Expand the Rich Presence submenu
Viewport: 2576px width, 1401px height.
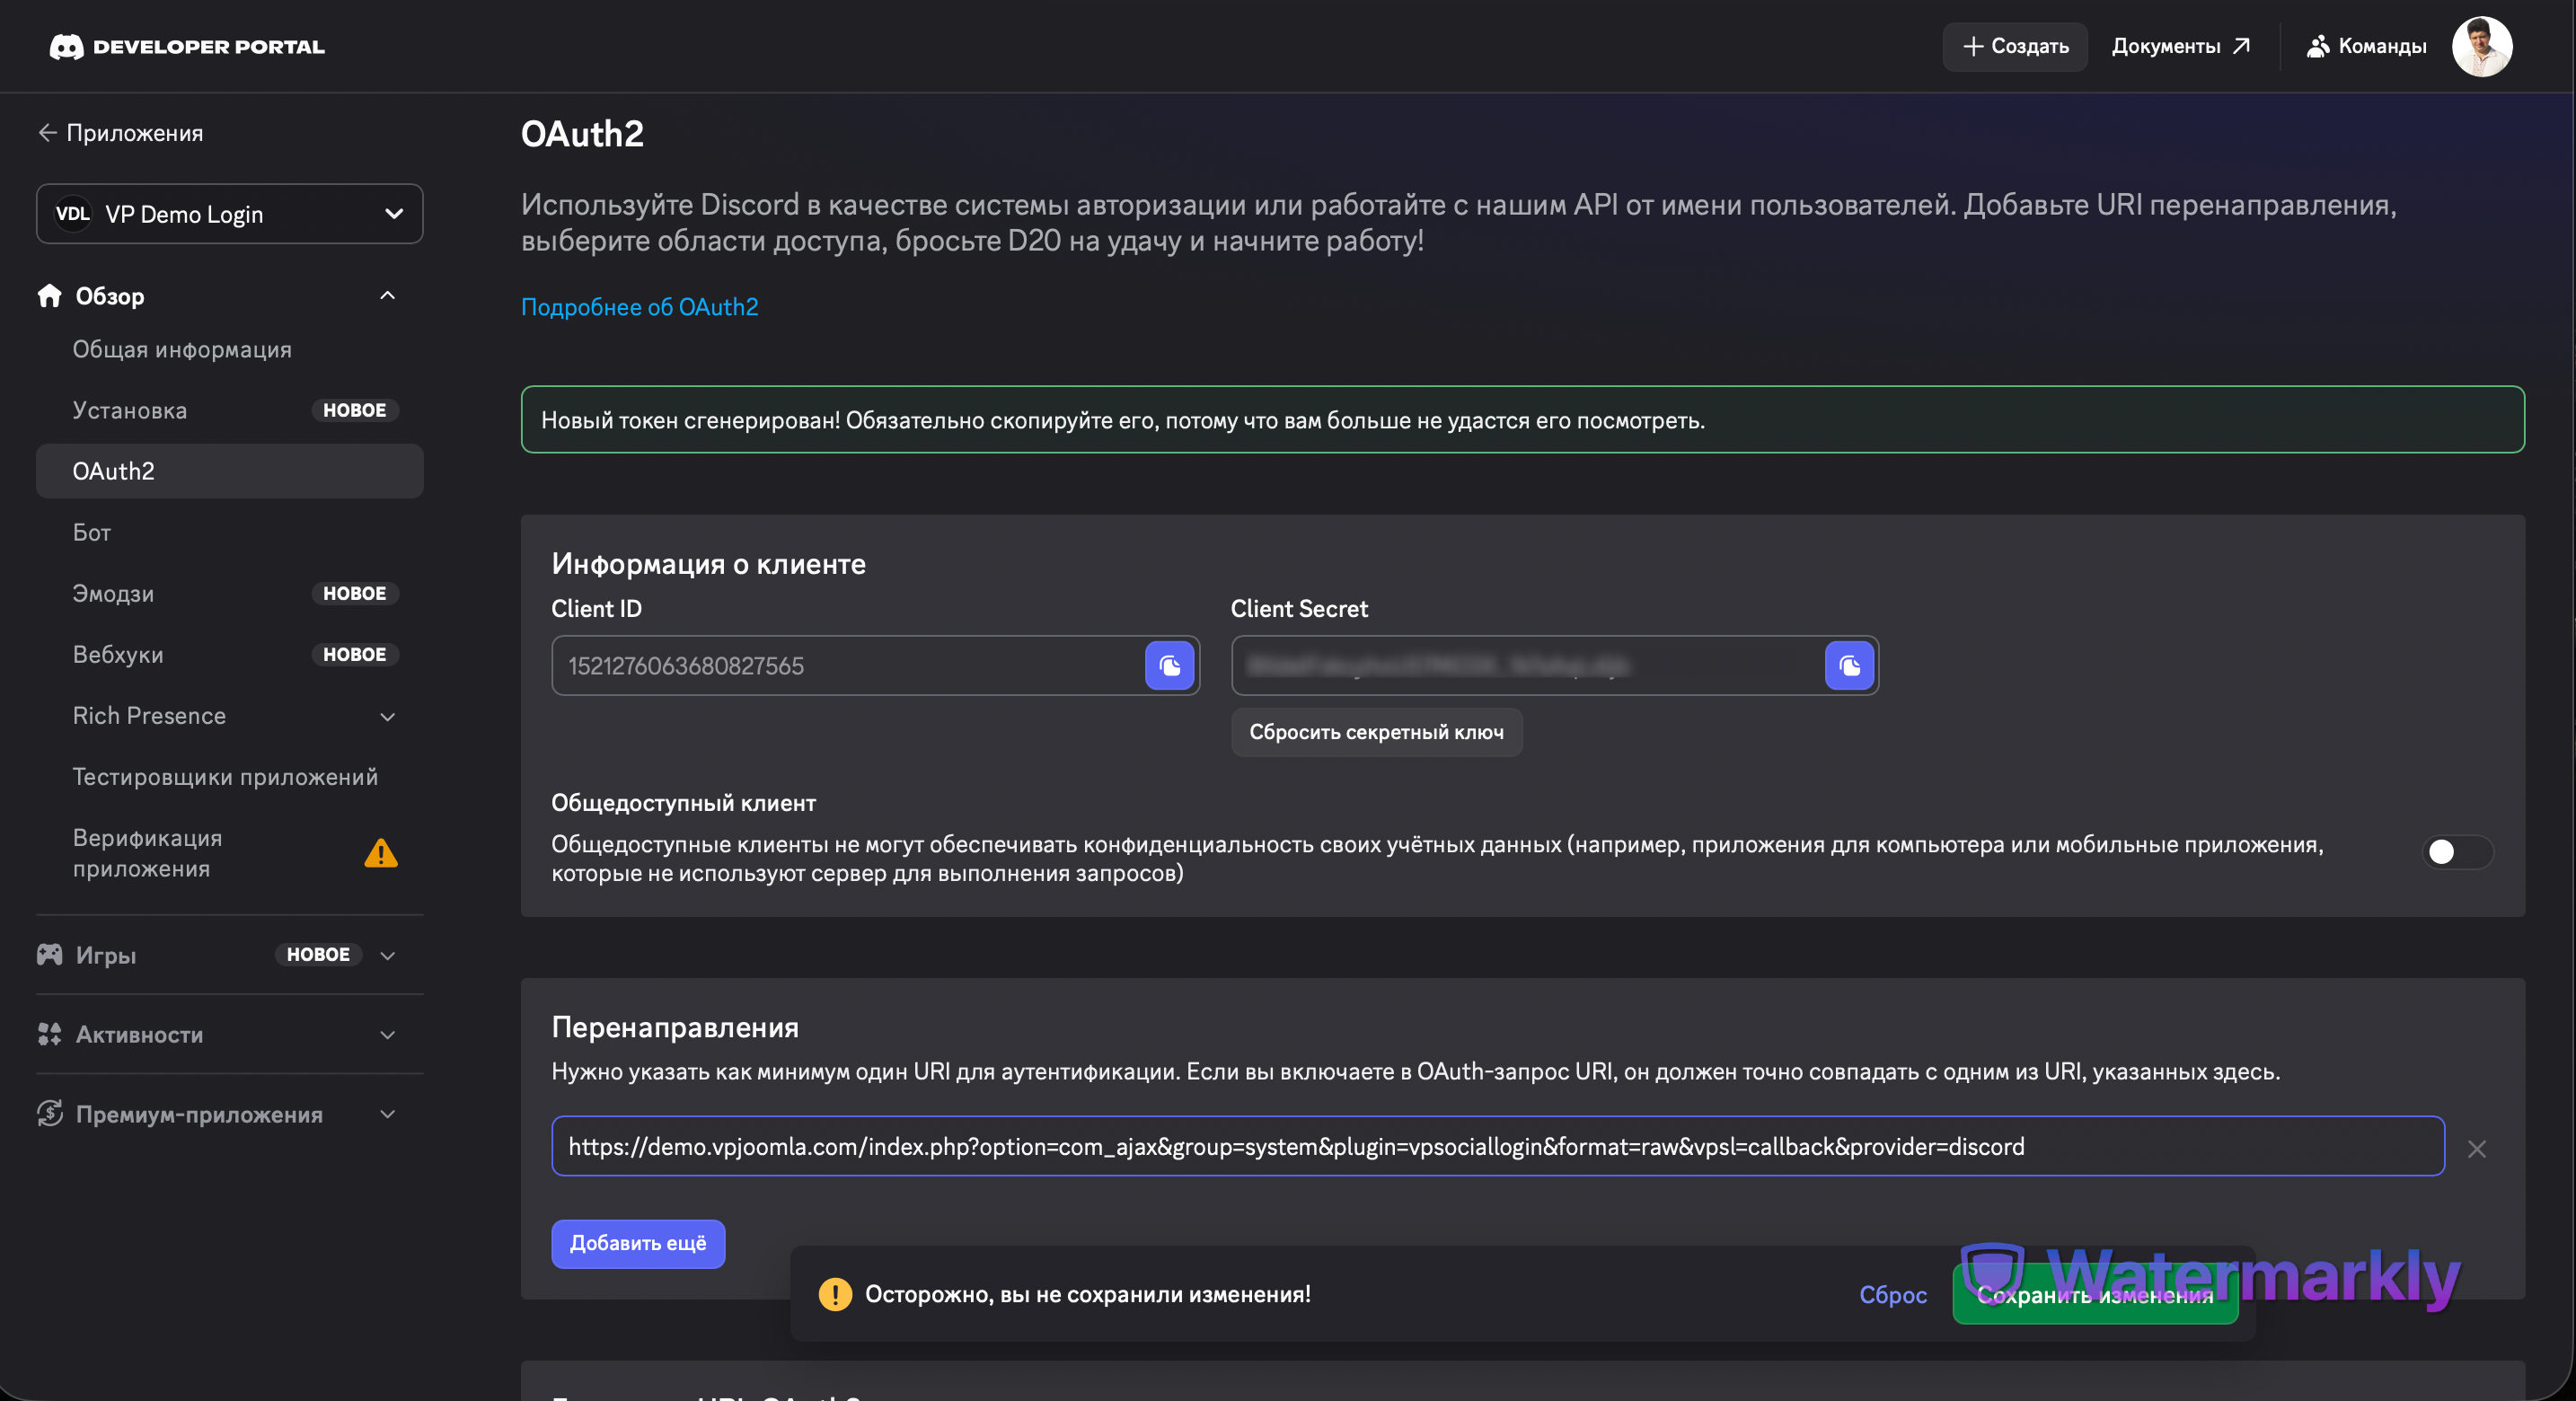tap(388, 716)
